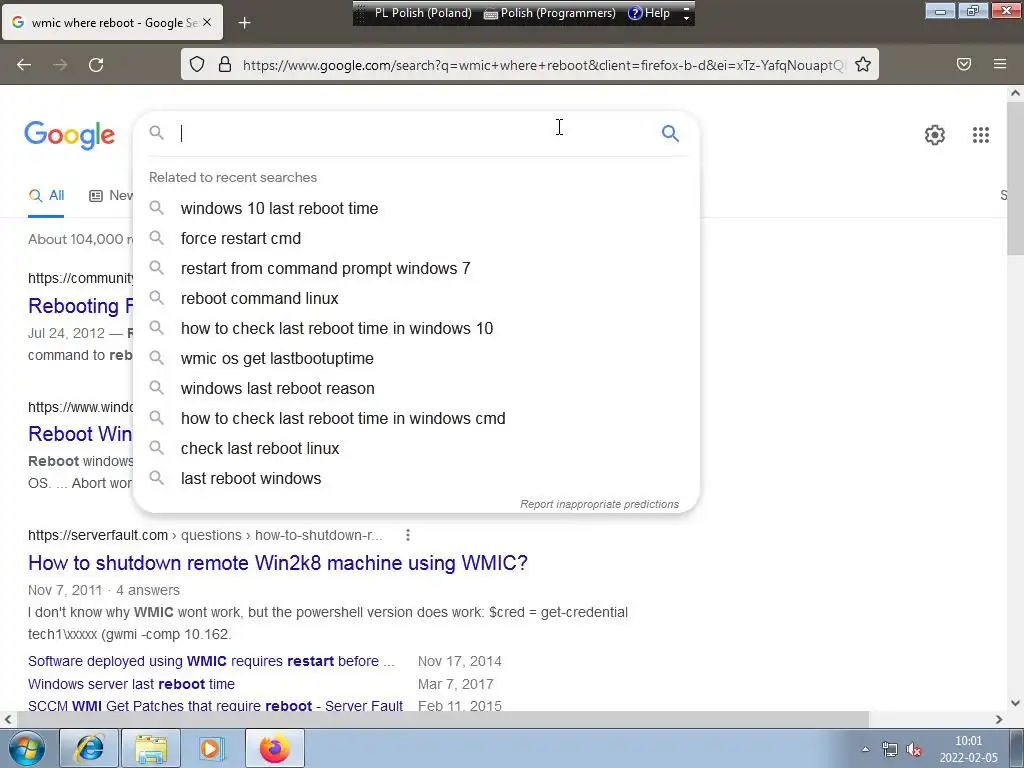This screenshot has height=768, width=1024.
Task: Open the Windows Start menu orb
Action: pos(26,748)
